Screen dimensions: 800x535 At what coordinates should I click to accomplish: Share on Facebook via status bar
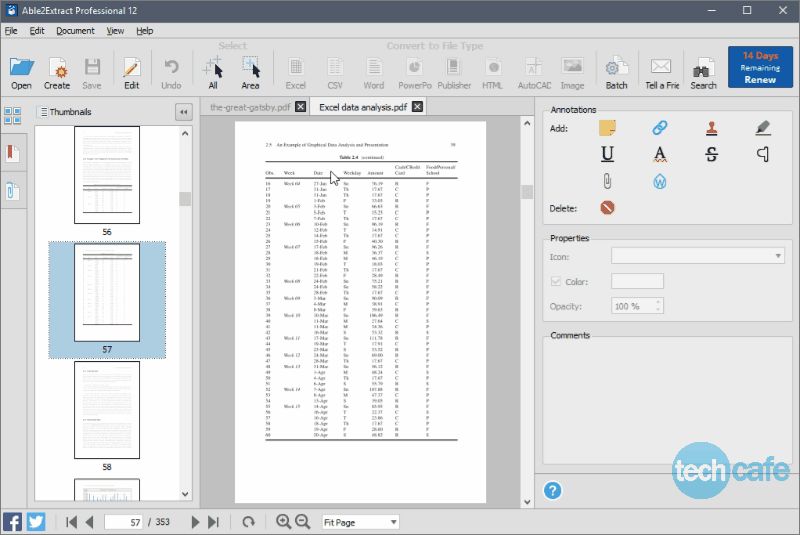pyautogui.click(x=12, y=522)
